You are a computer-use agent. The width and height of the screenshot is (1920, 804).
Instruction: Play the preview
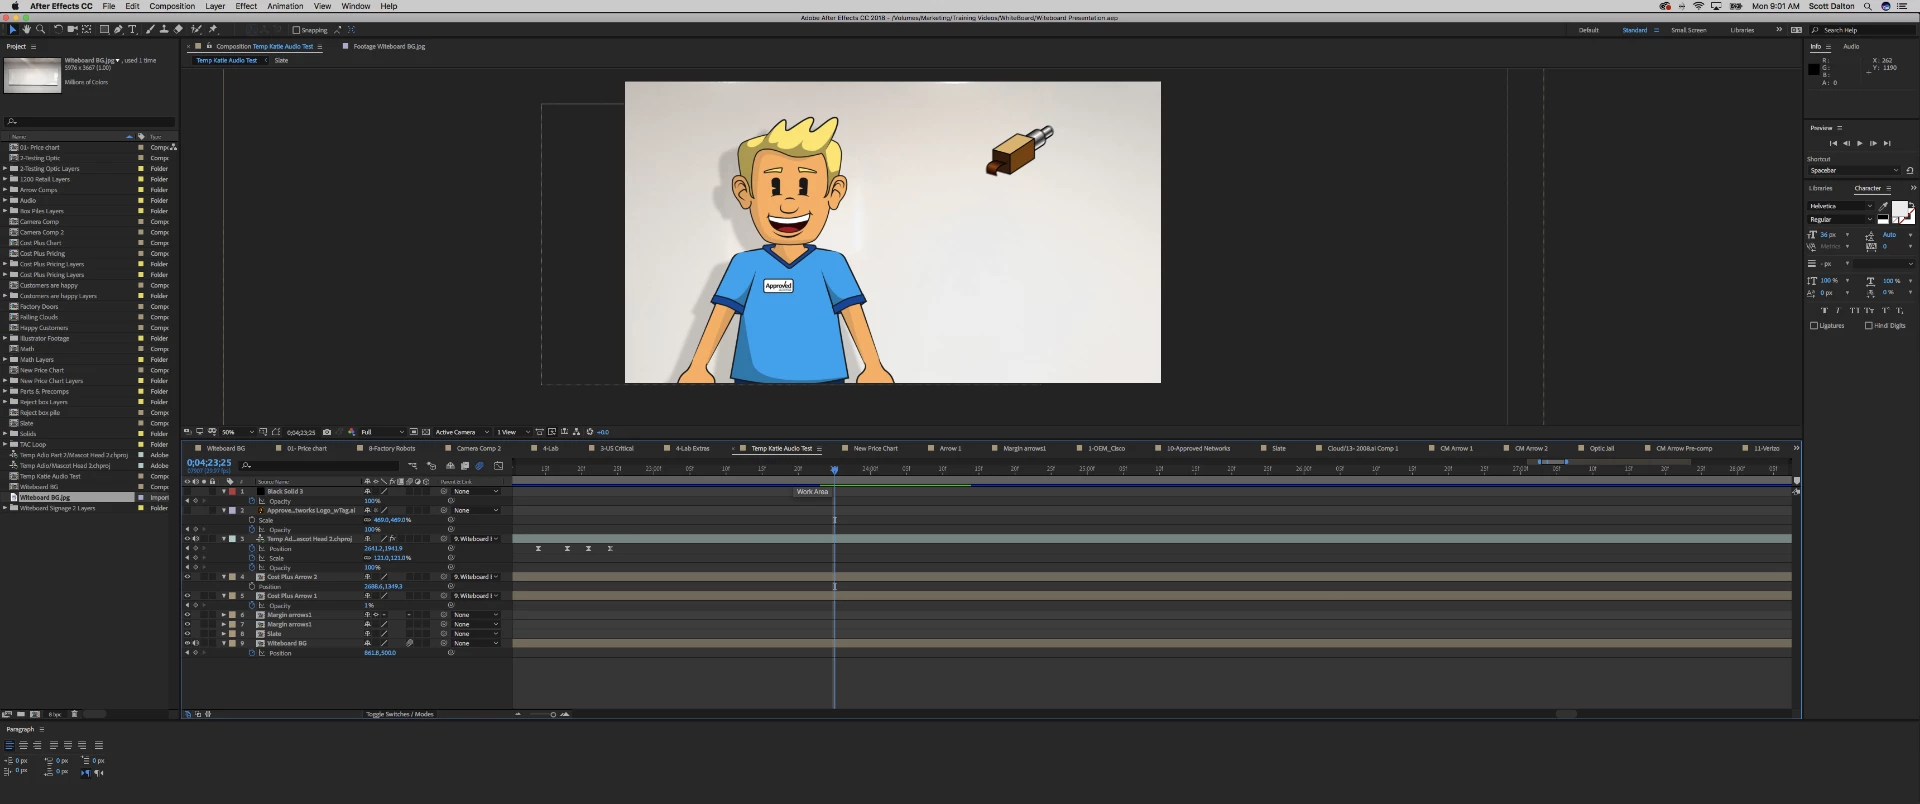(x=1860, y=143)
